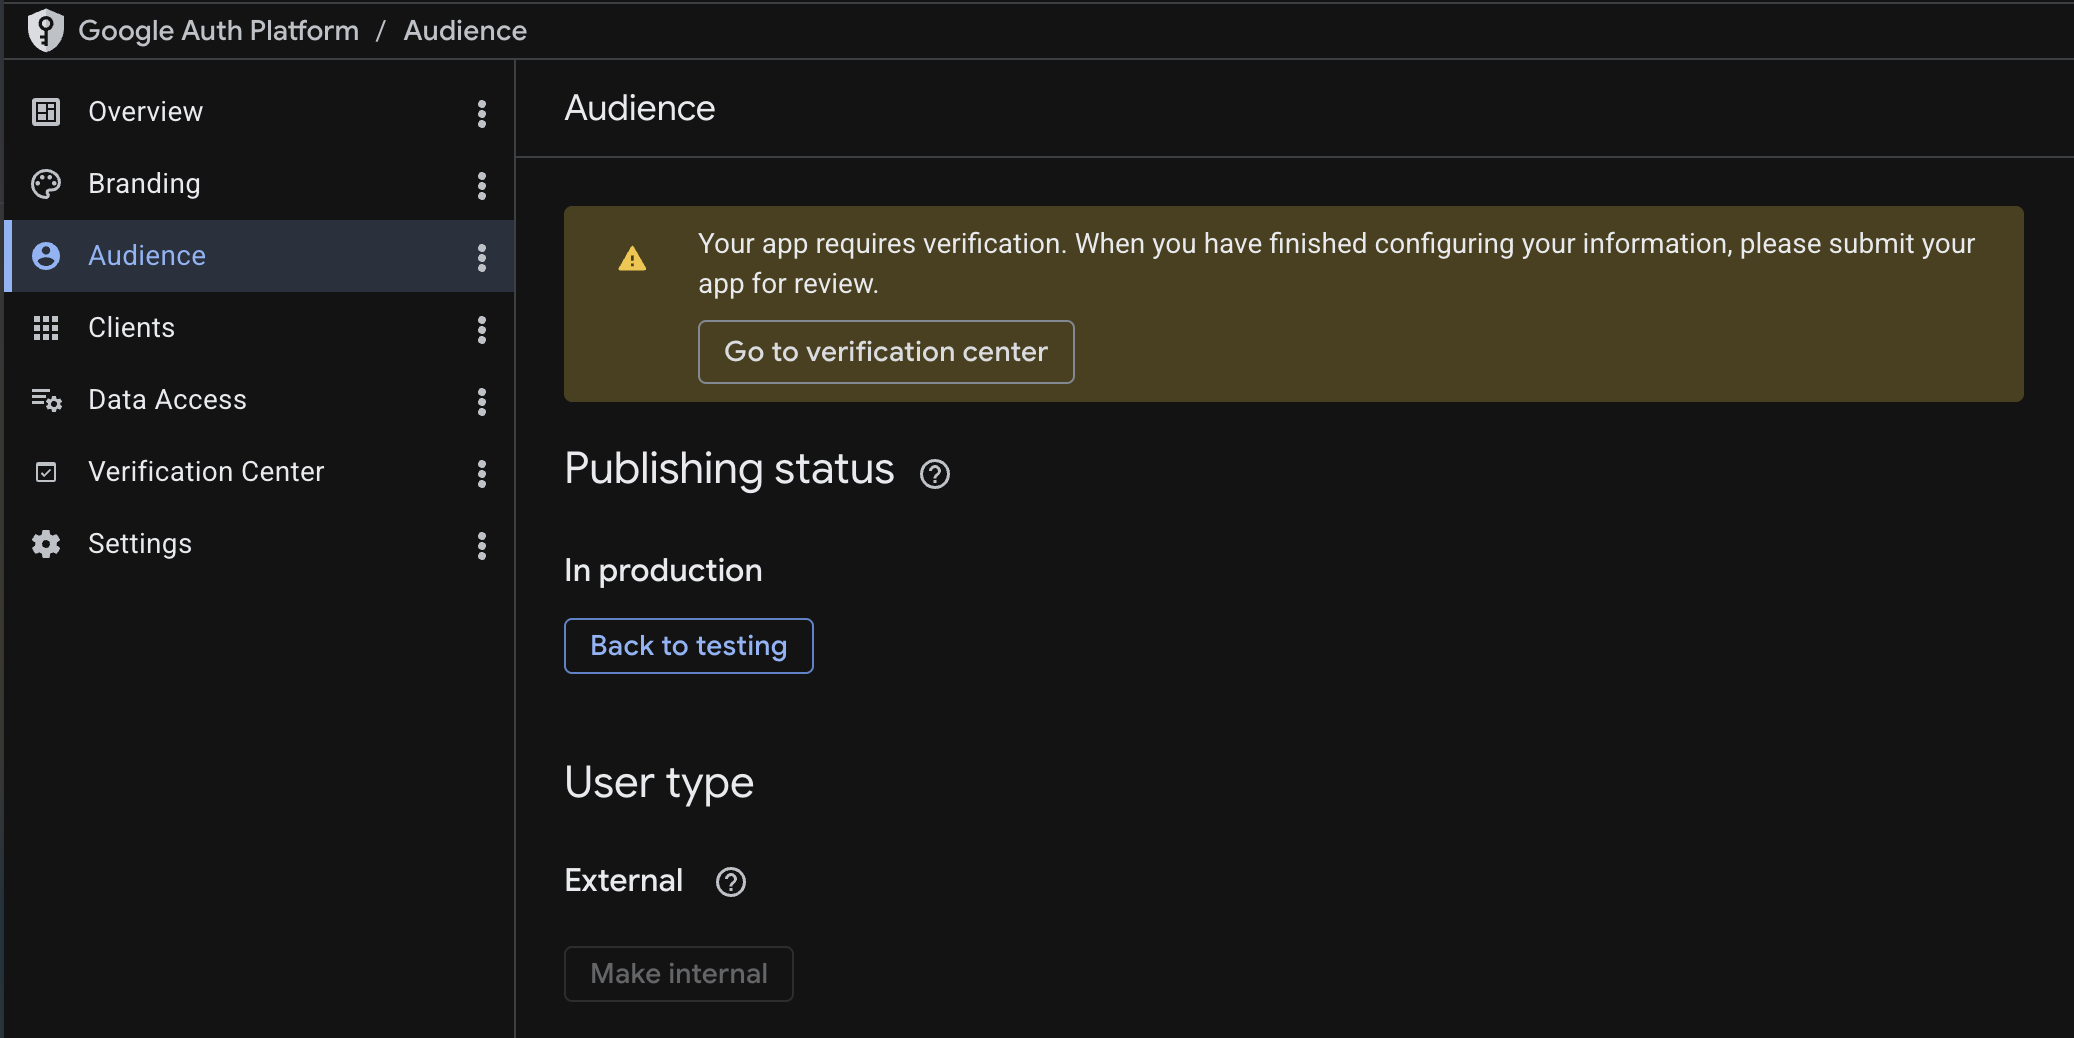Click the Verification Center checkbox icon

(x=46, y=472)
